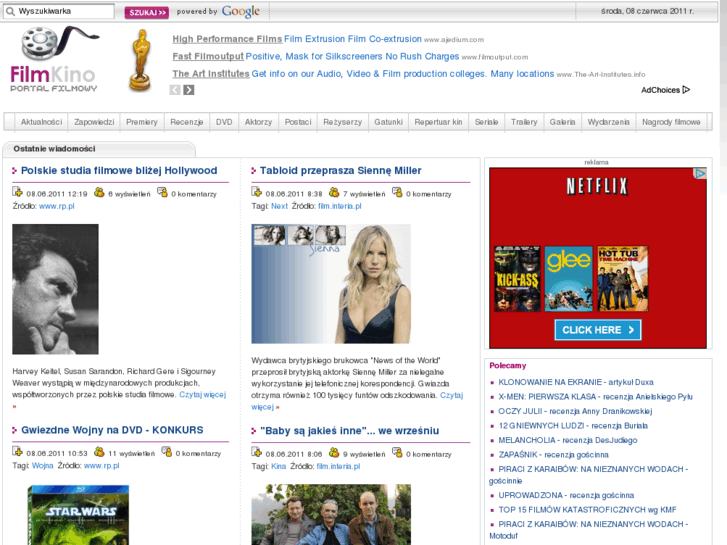The image size is (727, 545).
Task: Open the Sienna Miller article image
Action: click(331, 284)
